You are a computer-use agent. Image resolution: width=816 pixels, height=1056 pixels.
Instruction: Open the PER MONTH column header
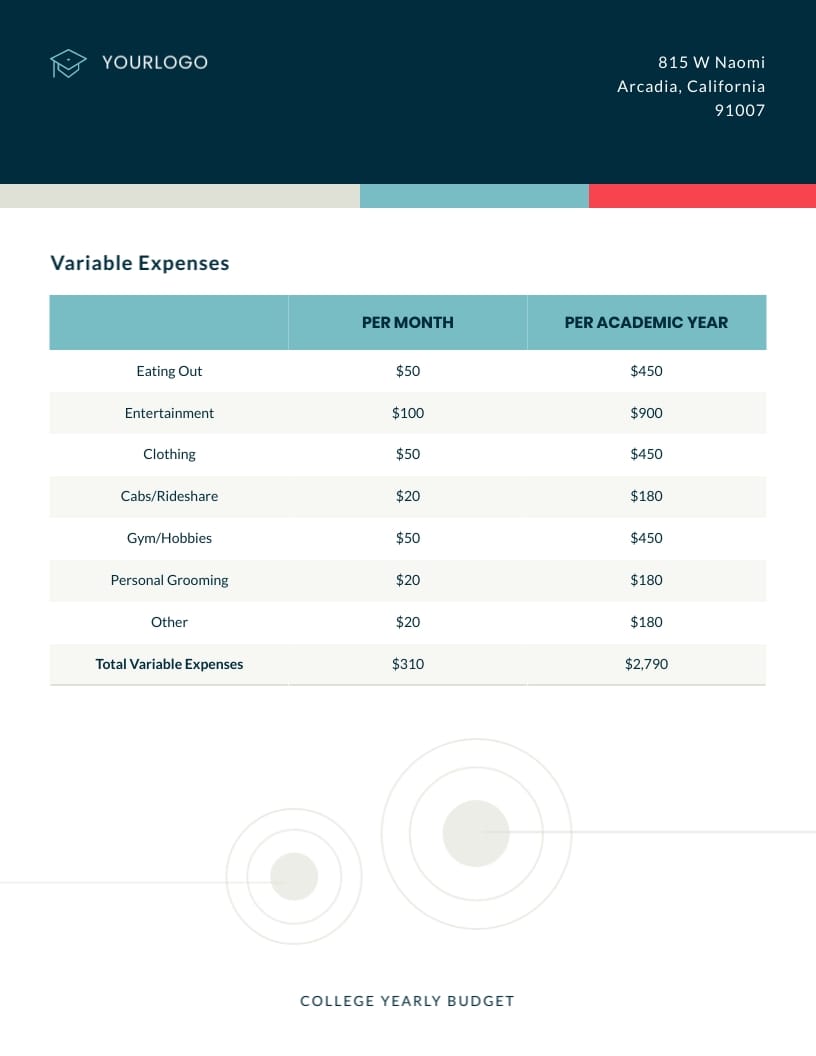(407, 322)
